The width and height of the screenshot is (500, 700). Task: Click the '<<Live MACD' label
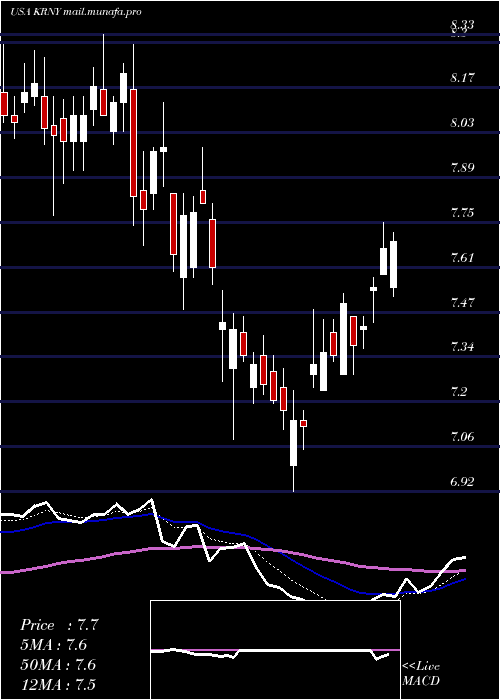[x=421, y=674]
